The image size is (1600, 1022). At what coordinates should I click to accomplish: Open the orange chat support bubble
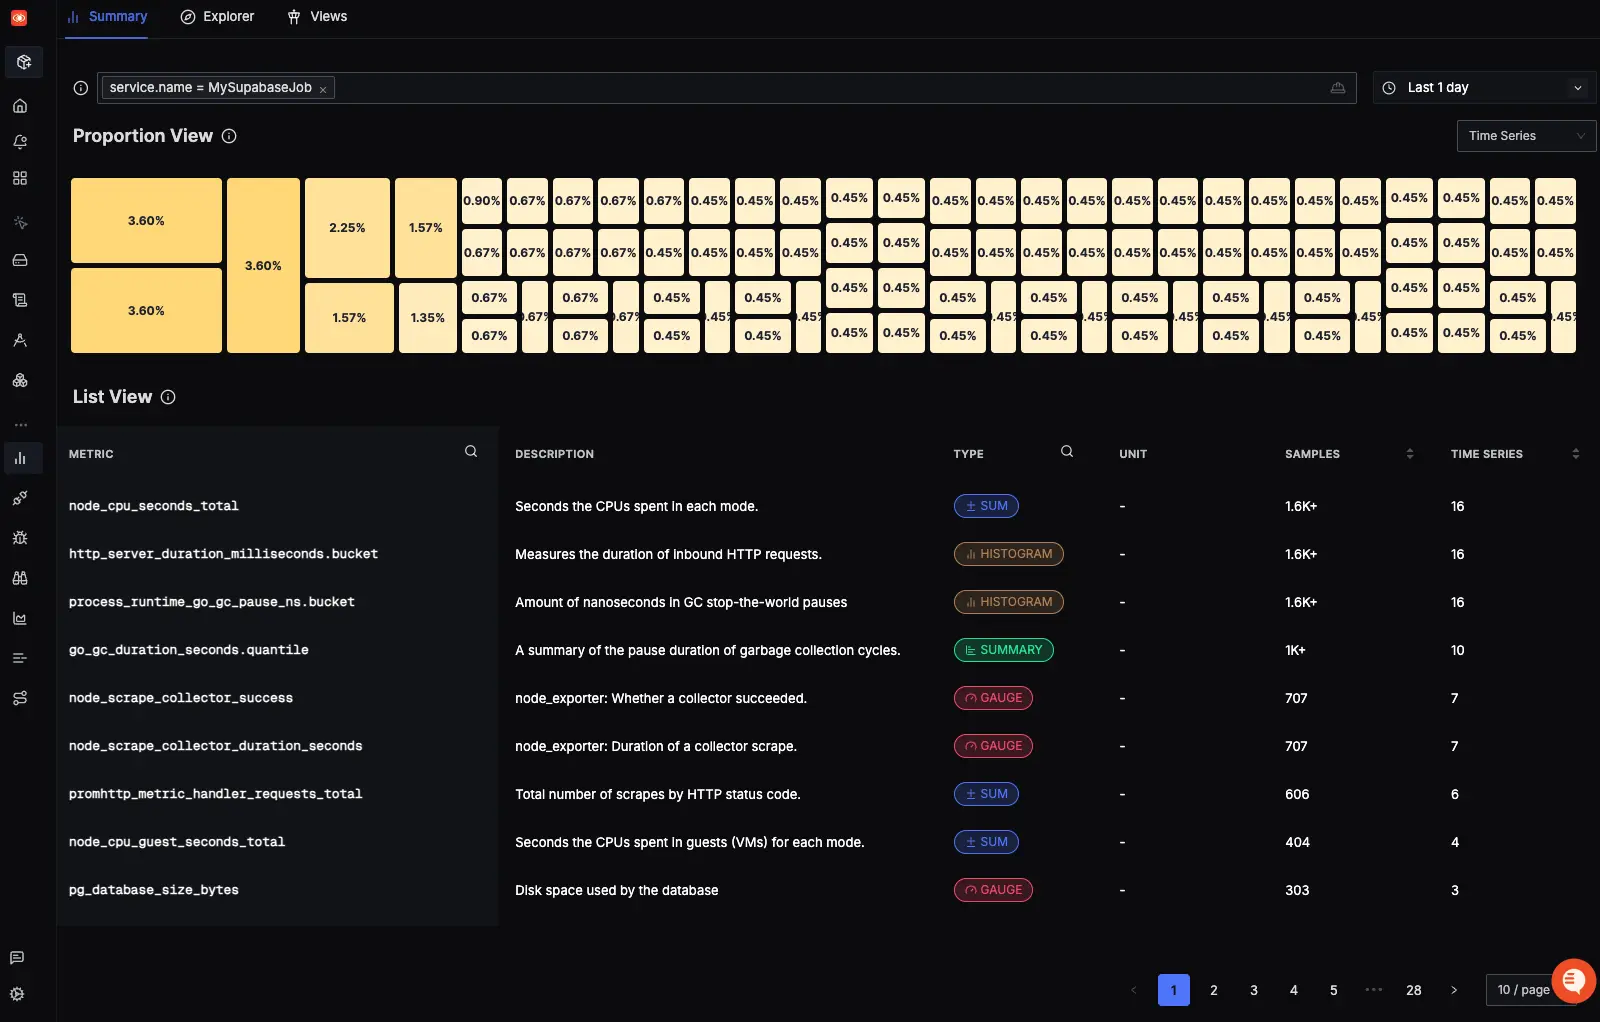click(1573, 980)
